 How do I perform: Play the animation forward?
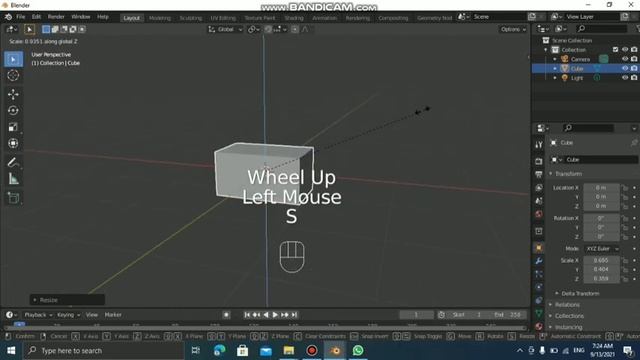[x=275, y=315]
